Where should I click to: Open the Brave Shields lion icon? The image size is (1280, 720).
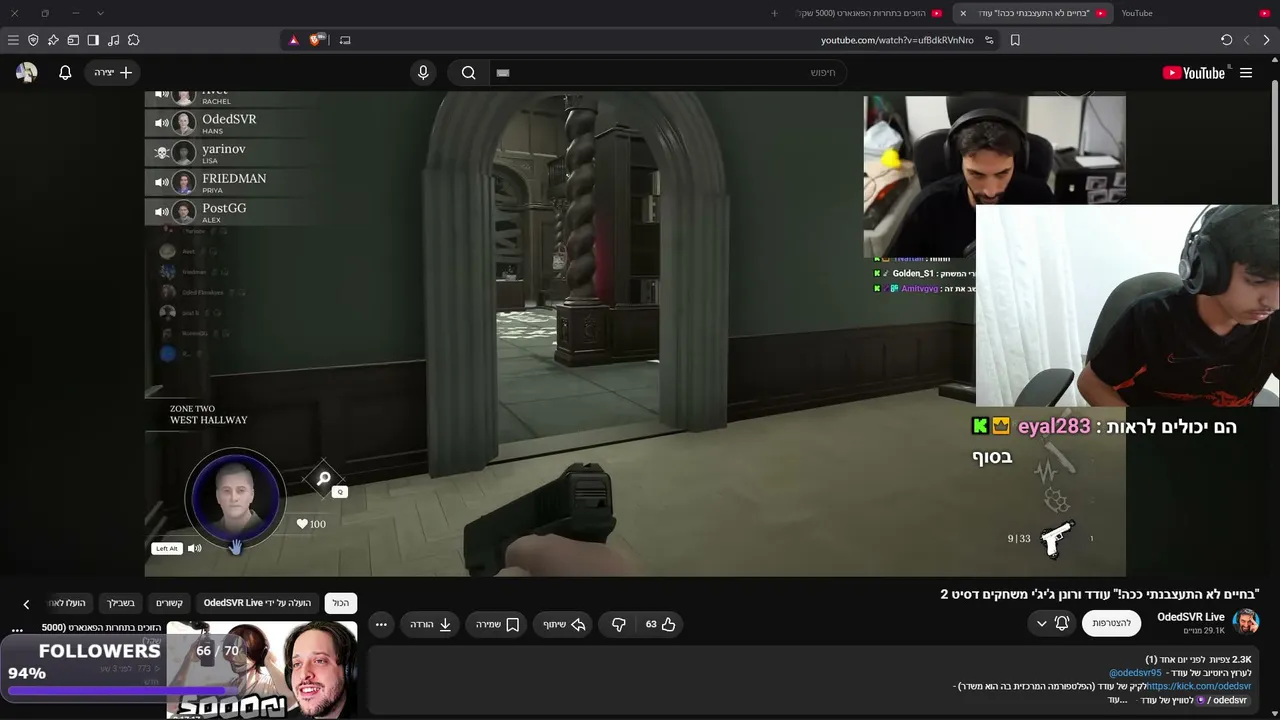pyautogui.click(x=316, y=40)
